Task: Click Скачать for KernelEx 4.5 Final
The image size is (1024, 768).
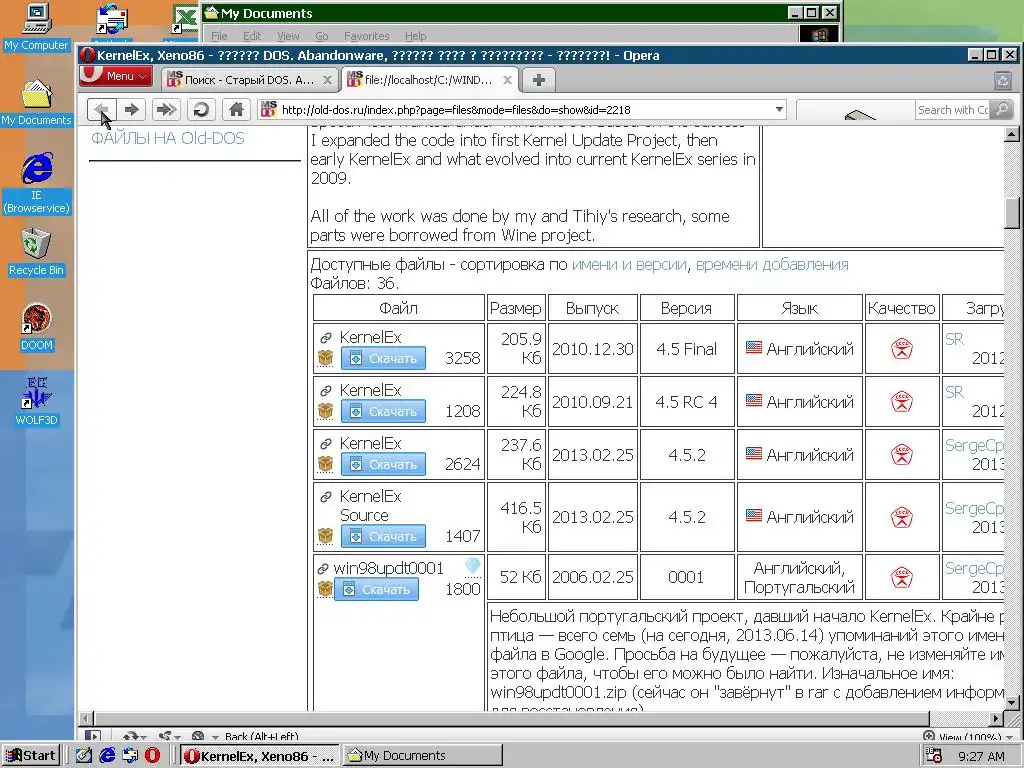Action: point(383,359)
